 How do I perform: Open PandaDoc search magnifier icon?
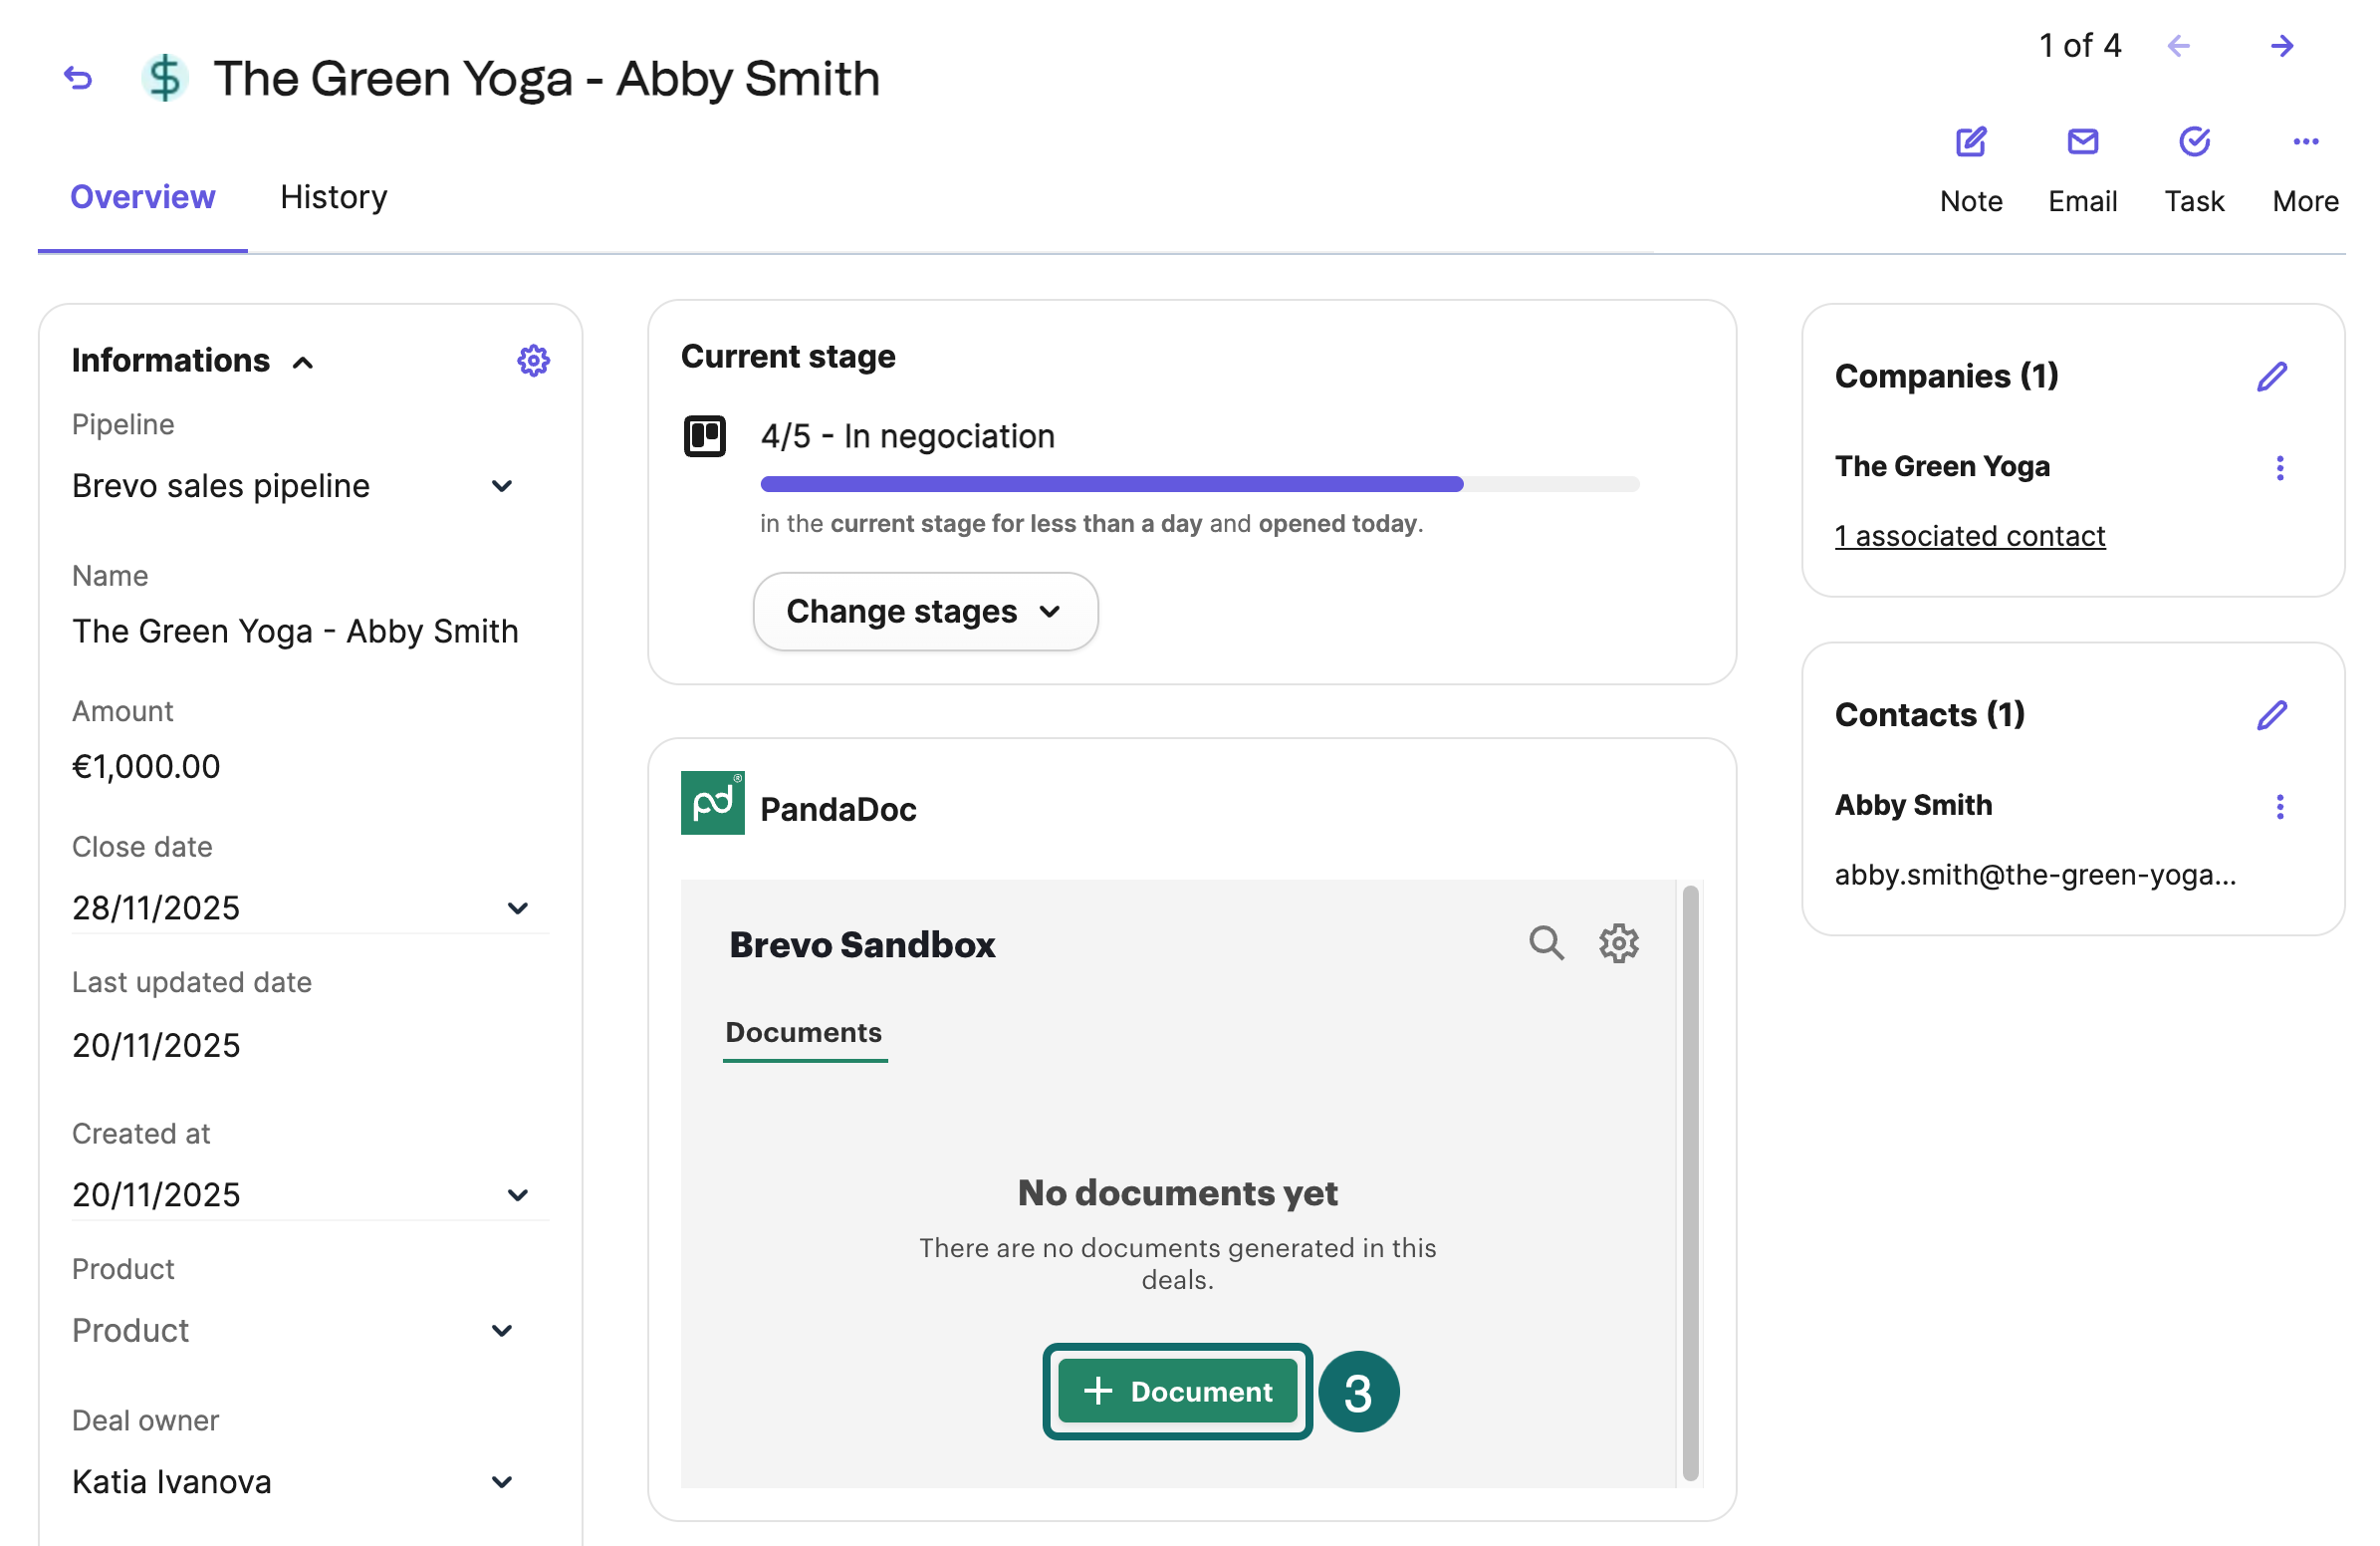coord(1546,943)
